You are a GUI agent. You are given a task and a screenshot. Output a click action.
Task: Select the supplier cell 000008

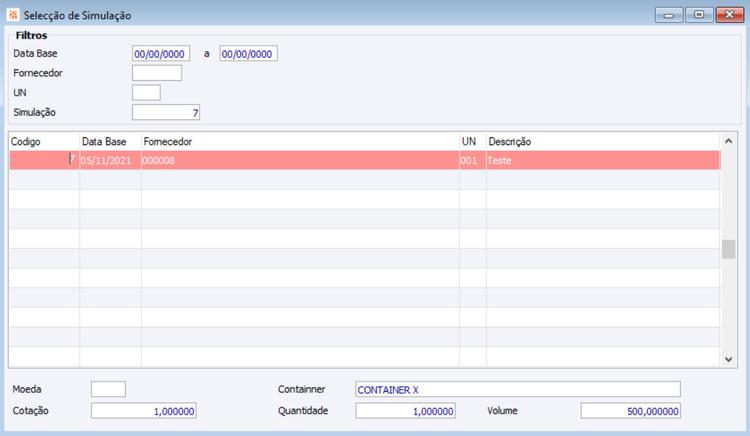(x=300, y=160)
